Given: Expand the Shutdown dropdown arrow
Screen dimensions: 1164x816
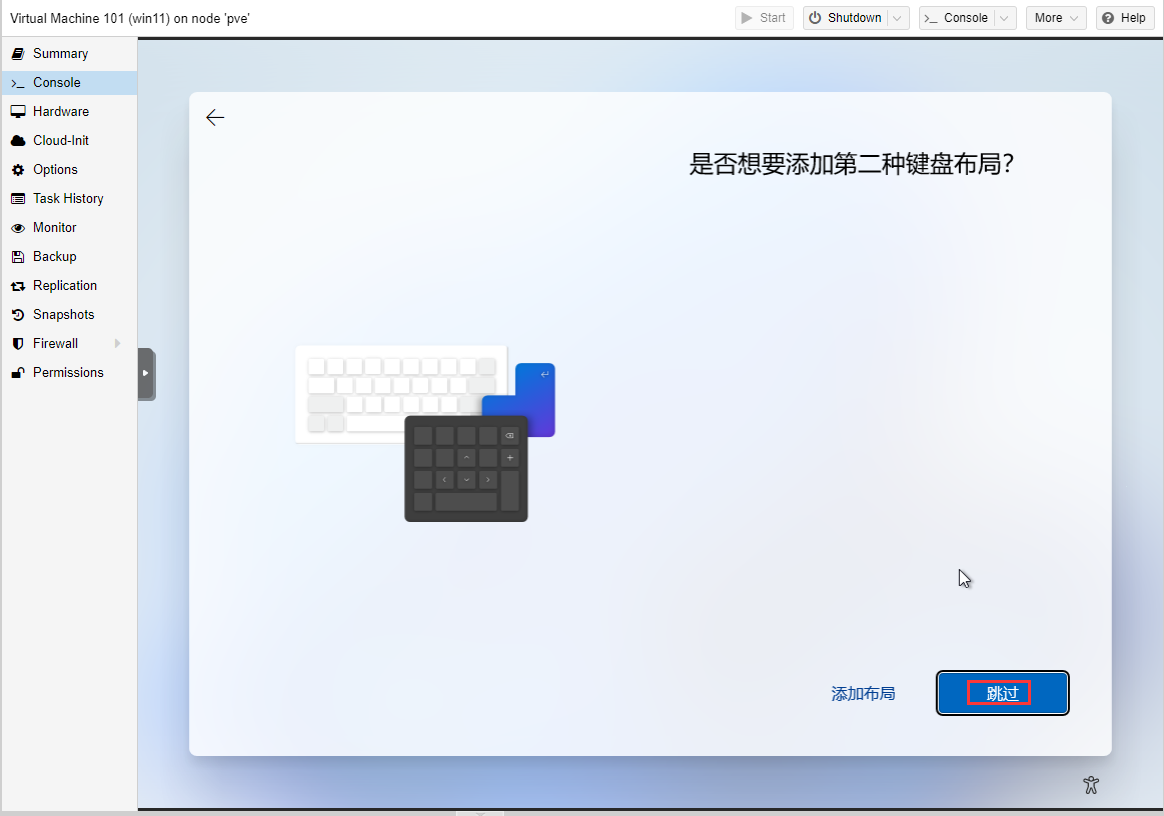Looking at the screenshot, I should pyautogui.click(x=898, y=18).
